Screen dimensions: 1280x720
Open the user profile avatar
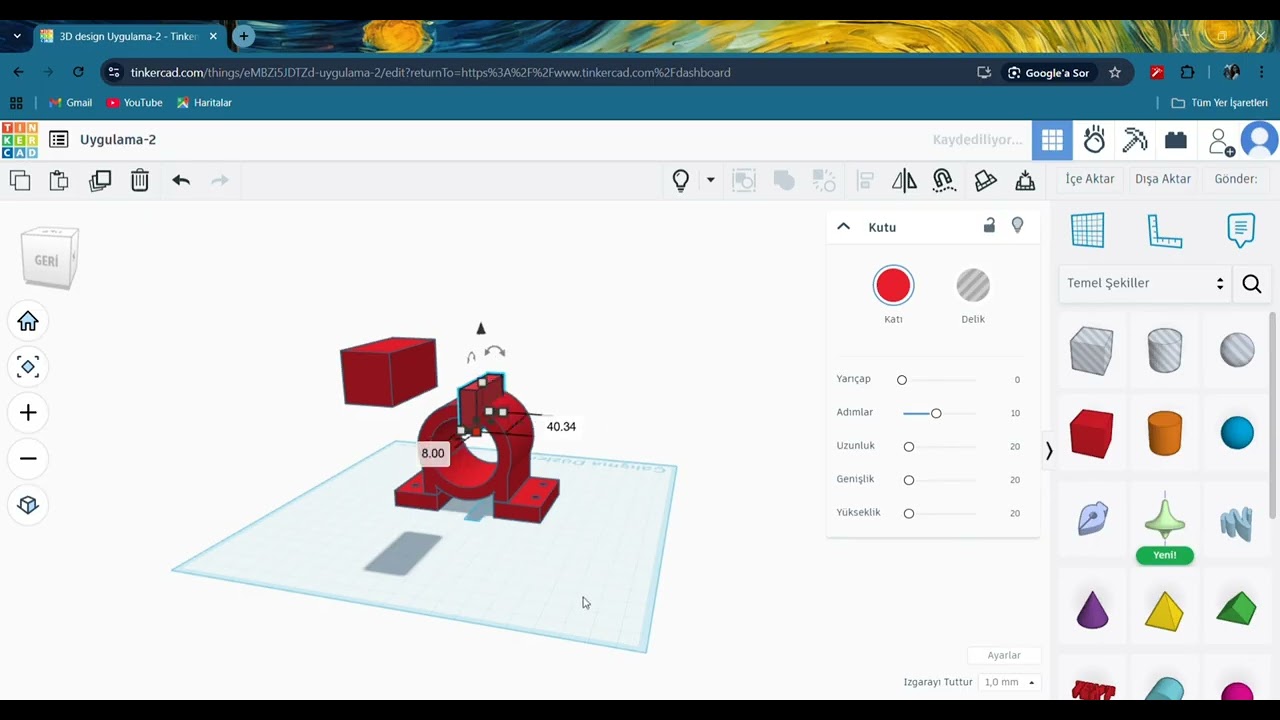(x=1260, y=140)
